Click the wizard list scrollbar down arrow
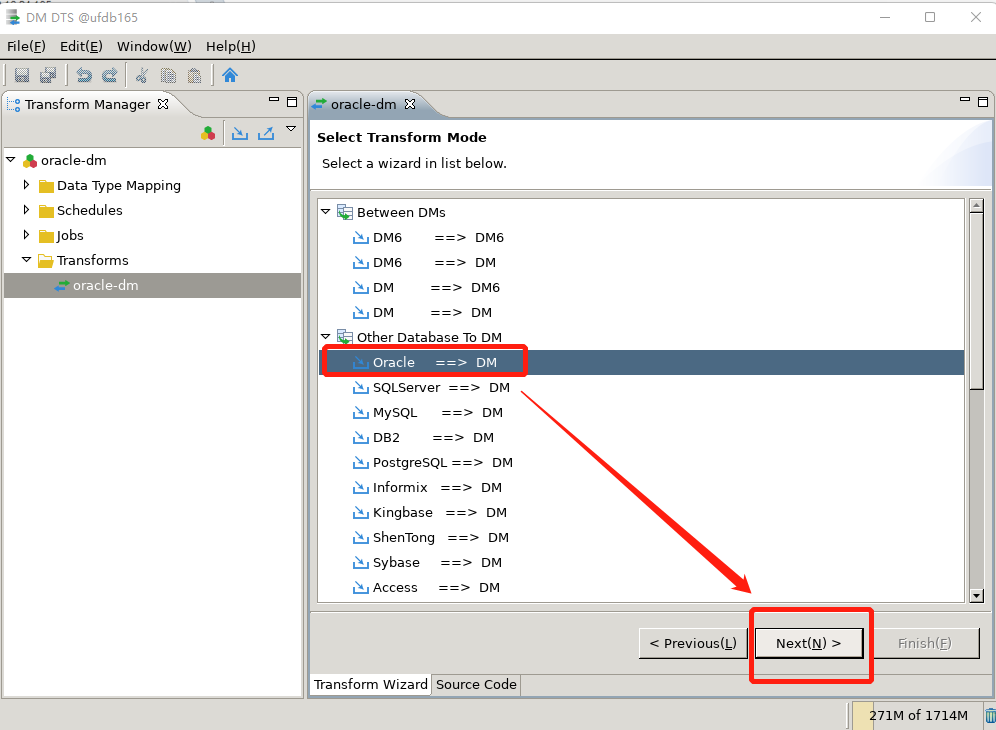Viewport: 996px width, 730px height. (976, 595)
